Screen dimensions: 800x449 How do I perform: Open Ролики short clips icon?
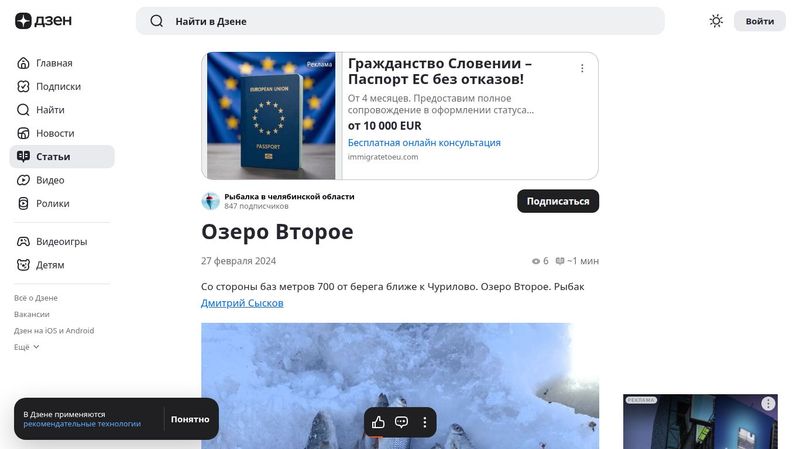pos(23,204)
